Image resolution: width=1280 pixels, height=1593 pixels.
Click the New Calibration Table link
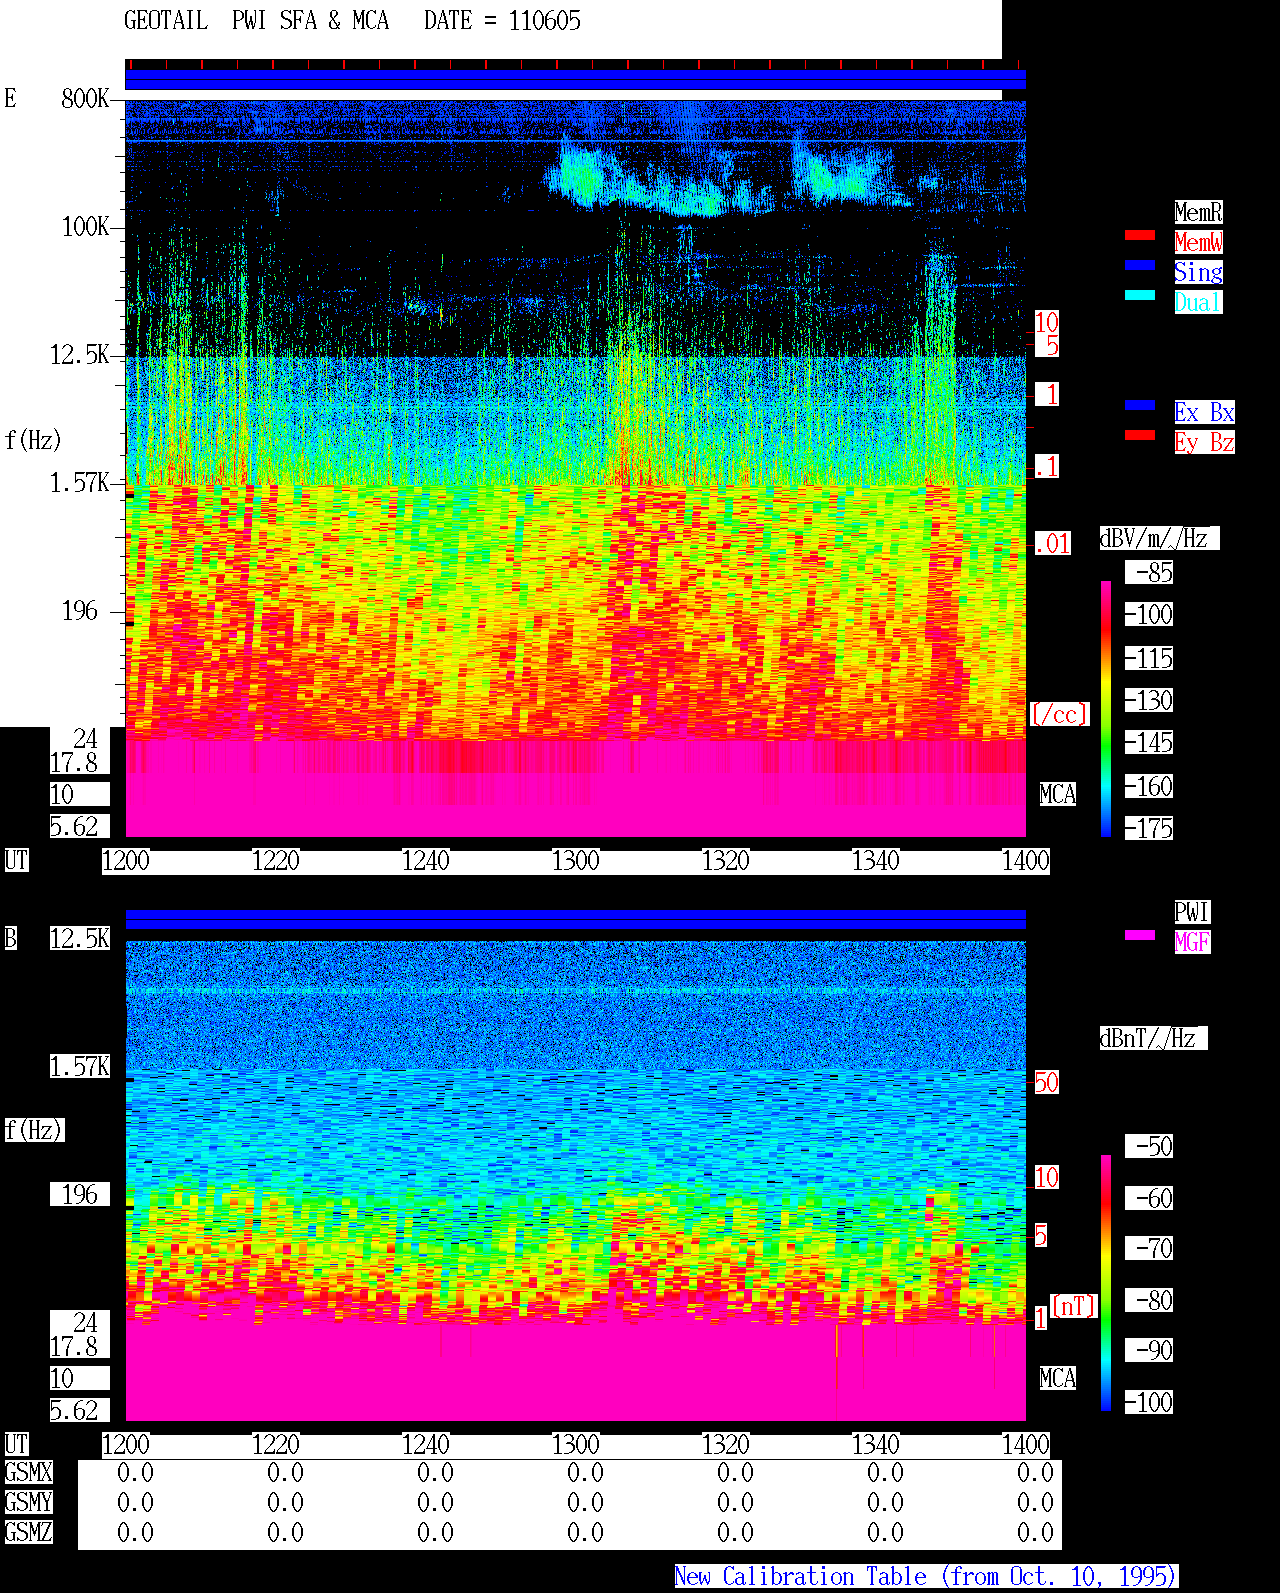[926, 1577]
